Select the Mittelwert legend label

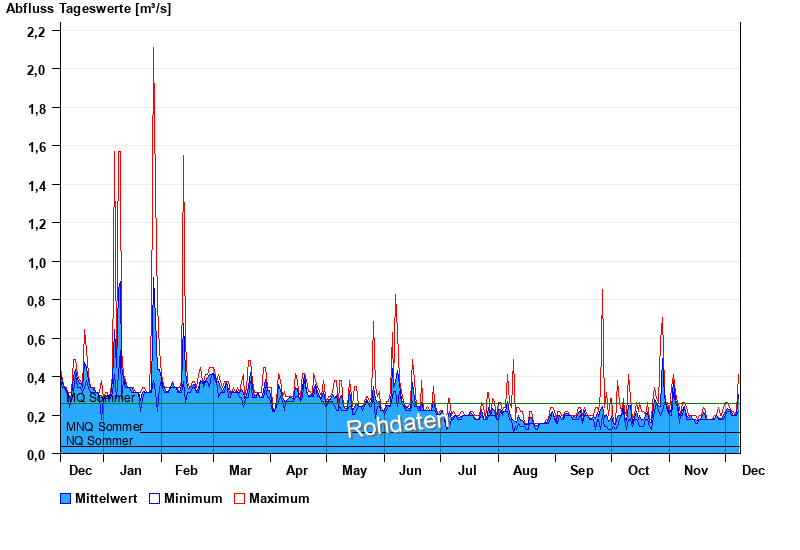click(x=107, y=498)
